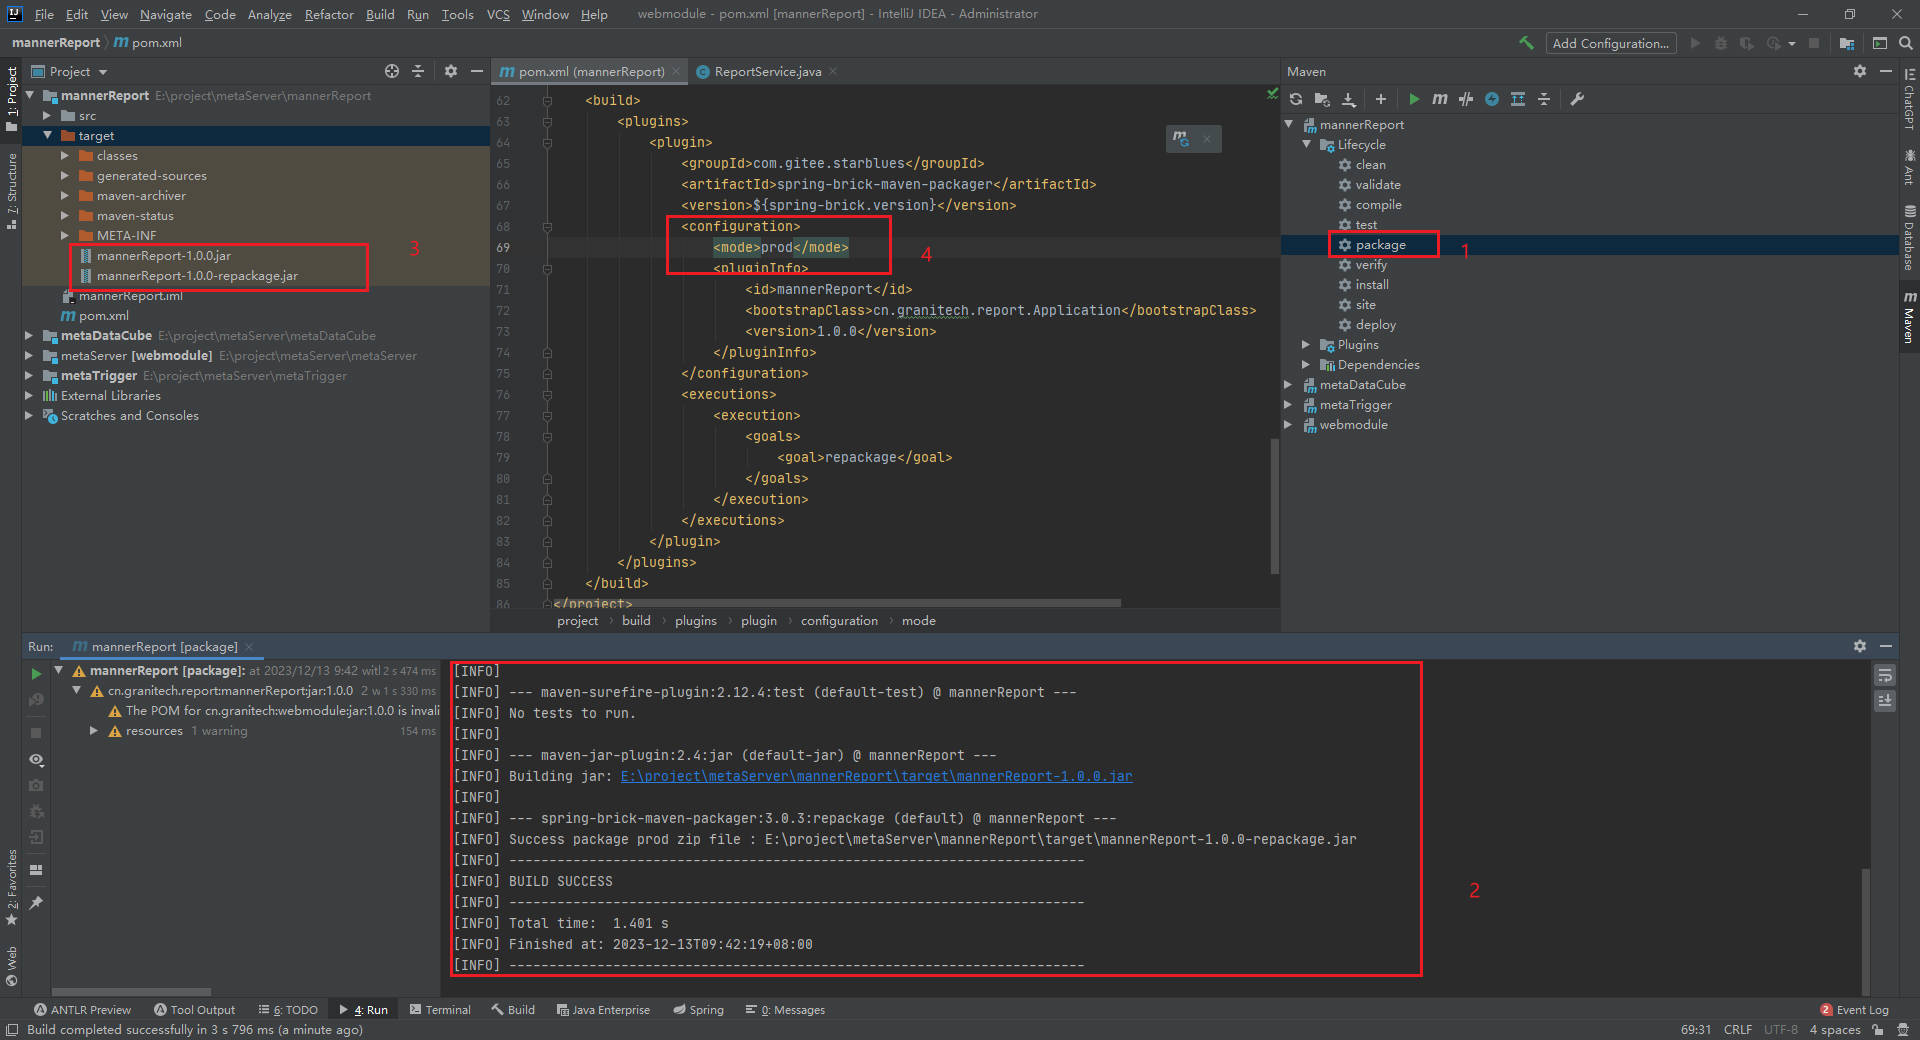Expand metaDataCube module in Project tree
1920x1040 pixels.
pyautogui.click(x=29, y=335)
